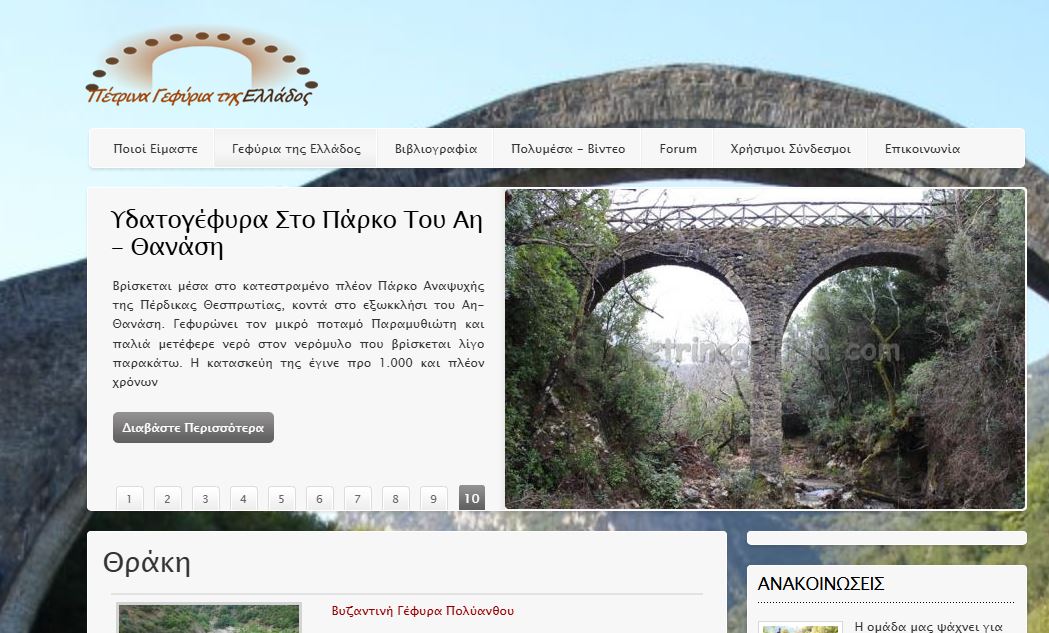Open Χρήσιμοι Σύνδεσμοι in the navigation
Viewport: 1049px width, 633px height.
click(x=790, y=149)
